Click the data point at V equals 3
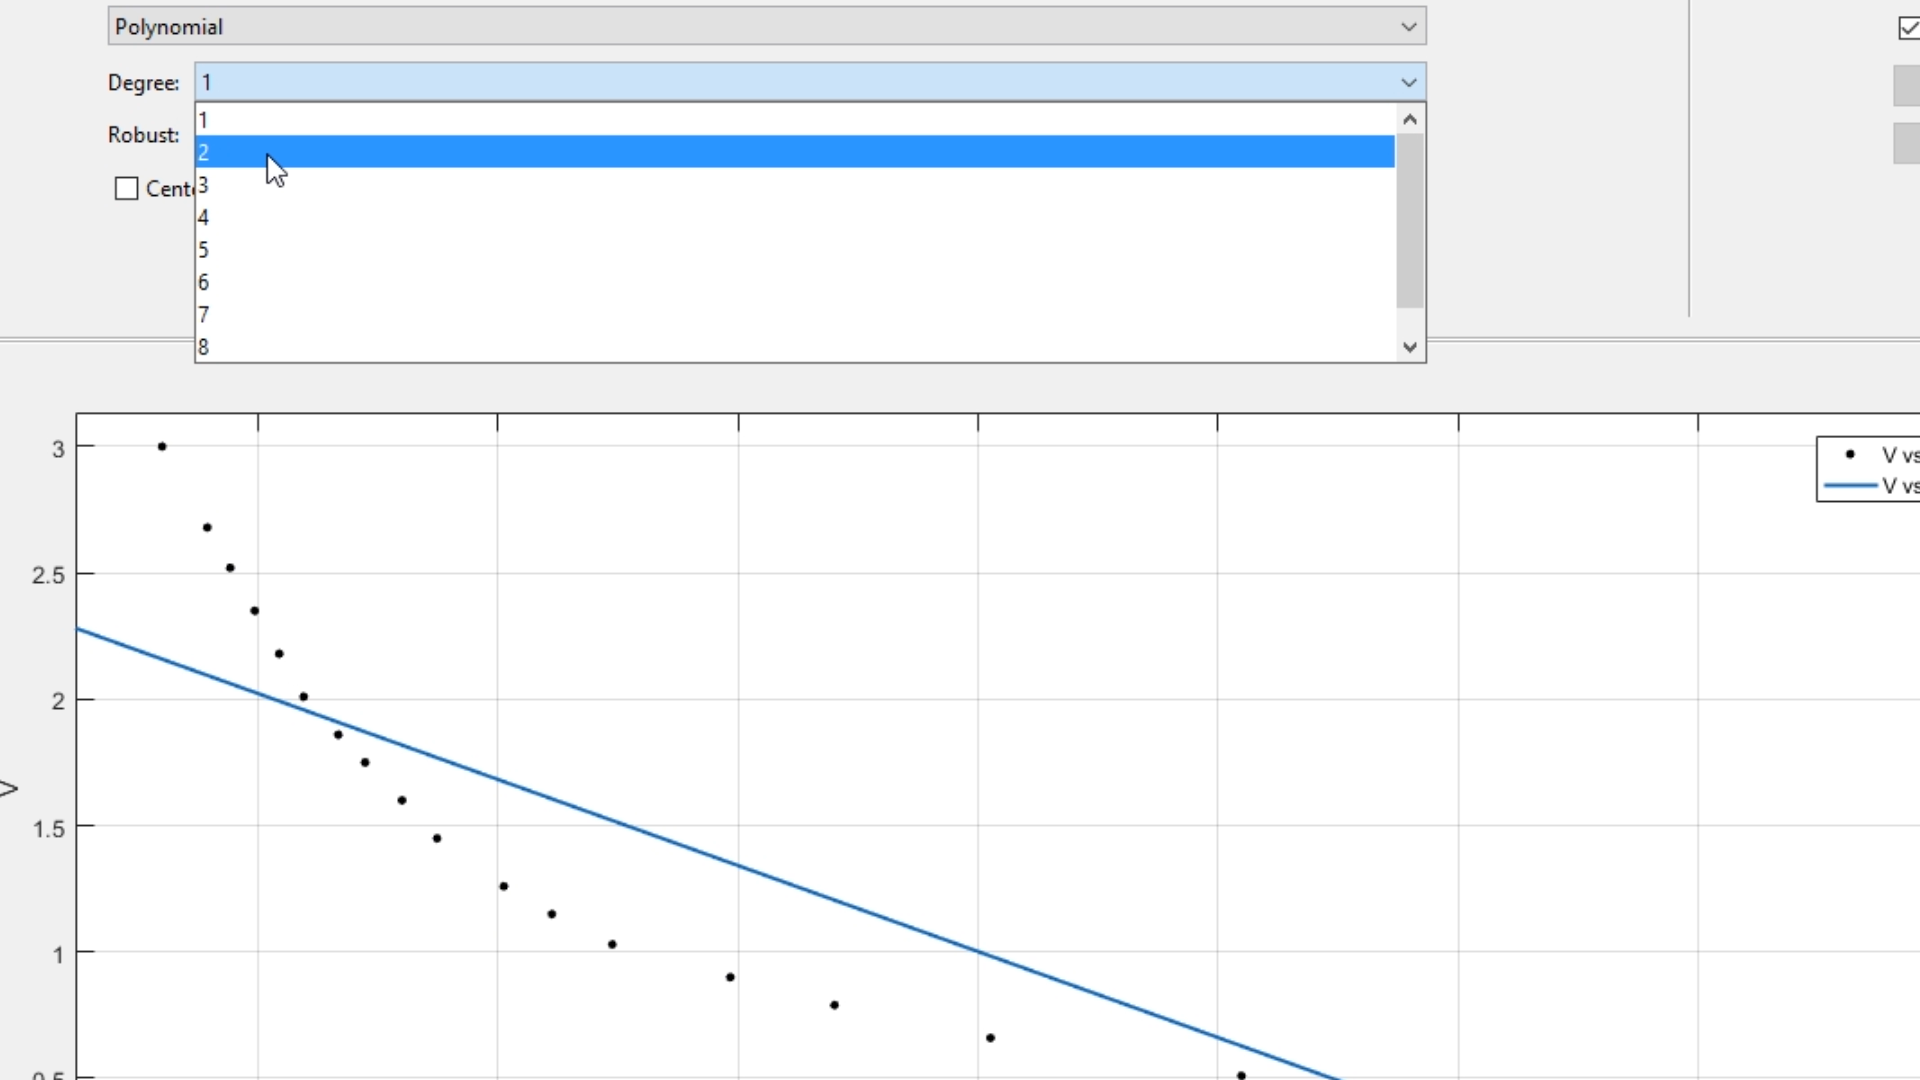1920x1080 pixels. 162,447
